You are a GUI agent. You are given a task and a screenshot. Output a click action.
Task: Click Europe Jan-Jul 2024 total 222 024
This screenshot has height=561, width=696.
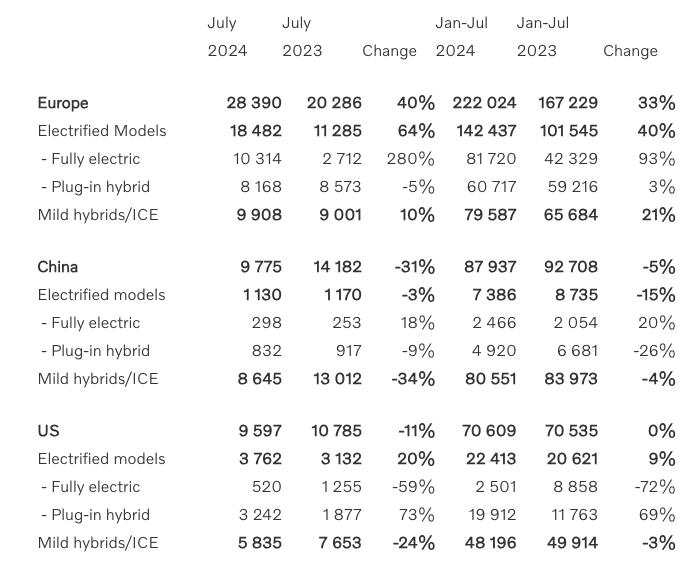coord(484,103)
